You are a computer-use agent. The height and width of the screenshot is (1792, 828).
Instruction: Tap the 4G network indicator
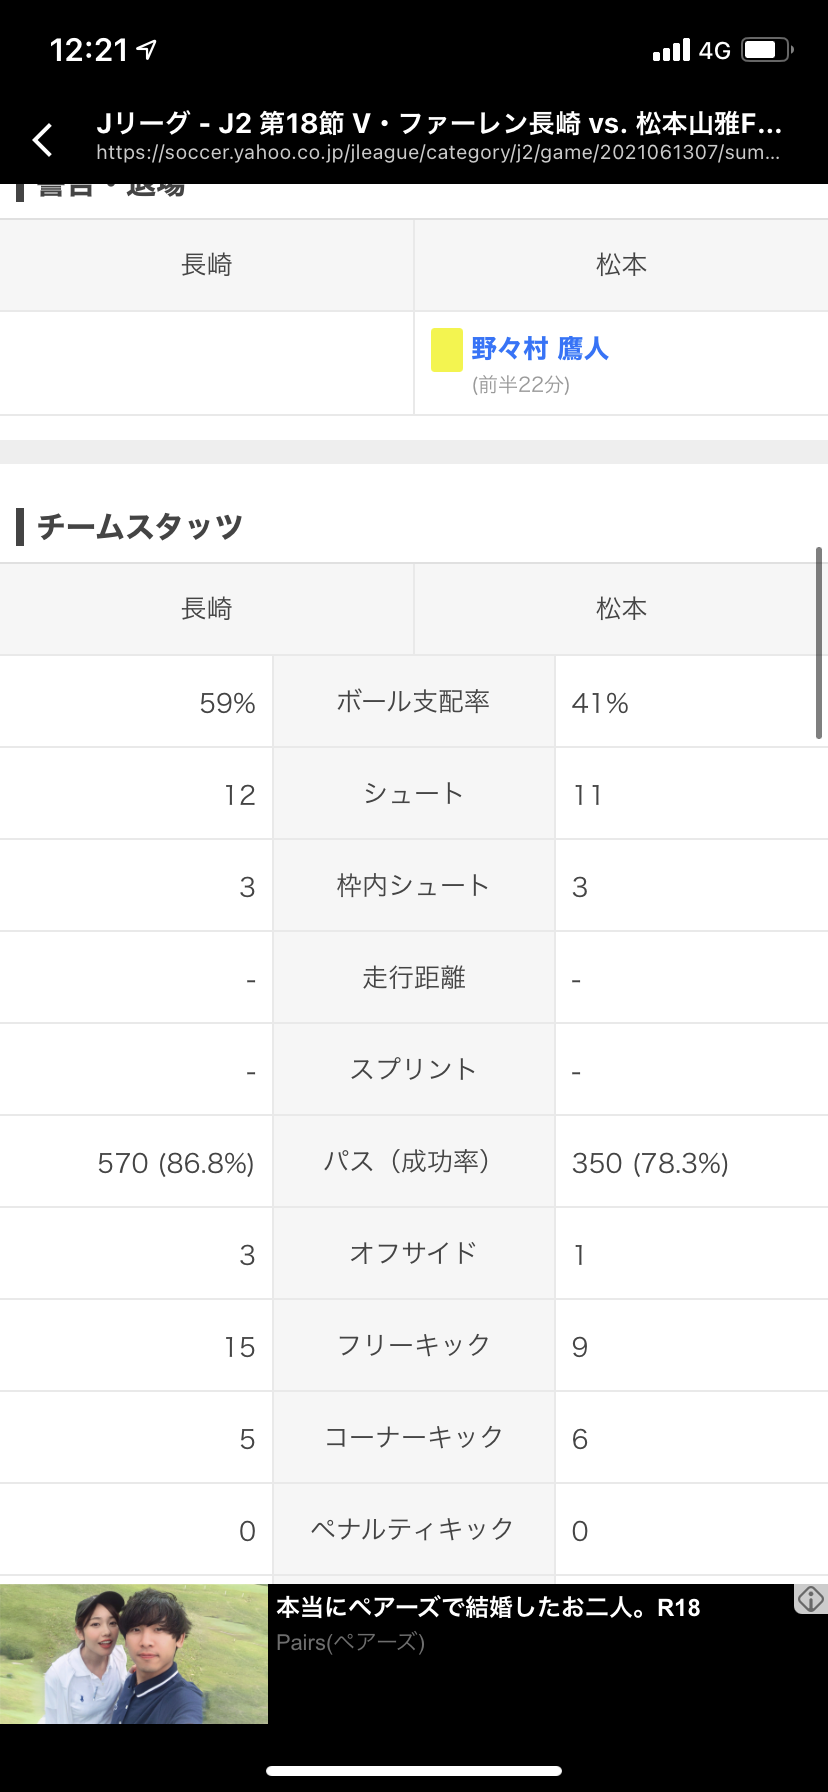coord(715,50)
